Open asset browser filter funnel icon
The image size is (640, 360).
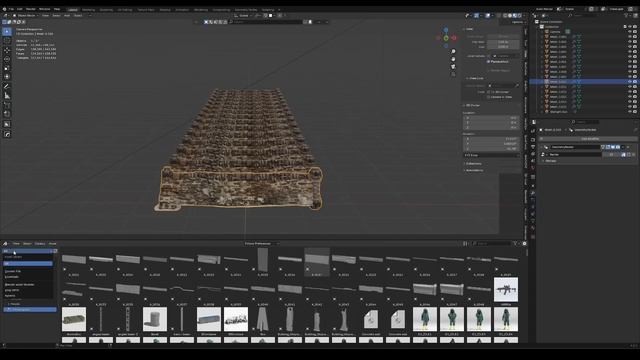click(516, 244)
